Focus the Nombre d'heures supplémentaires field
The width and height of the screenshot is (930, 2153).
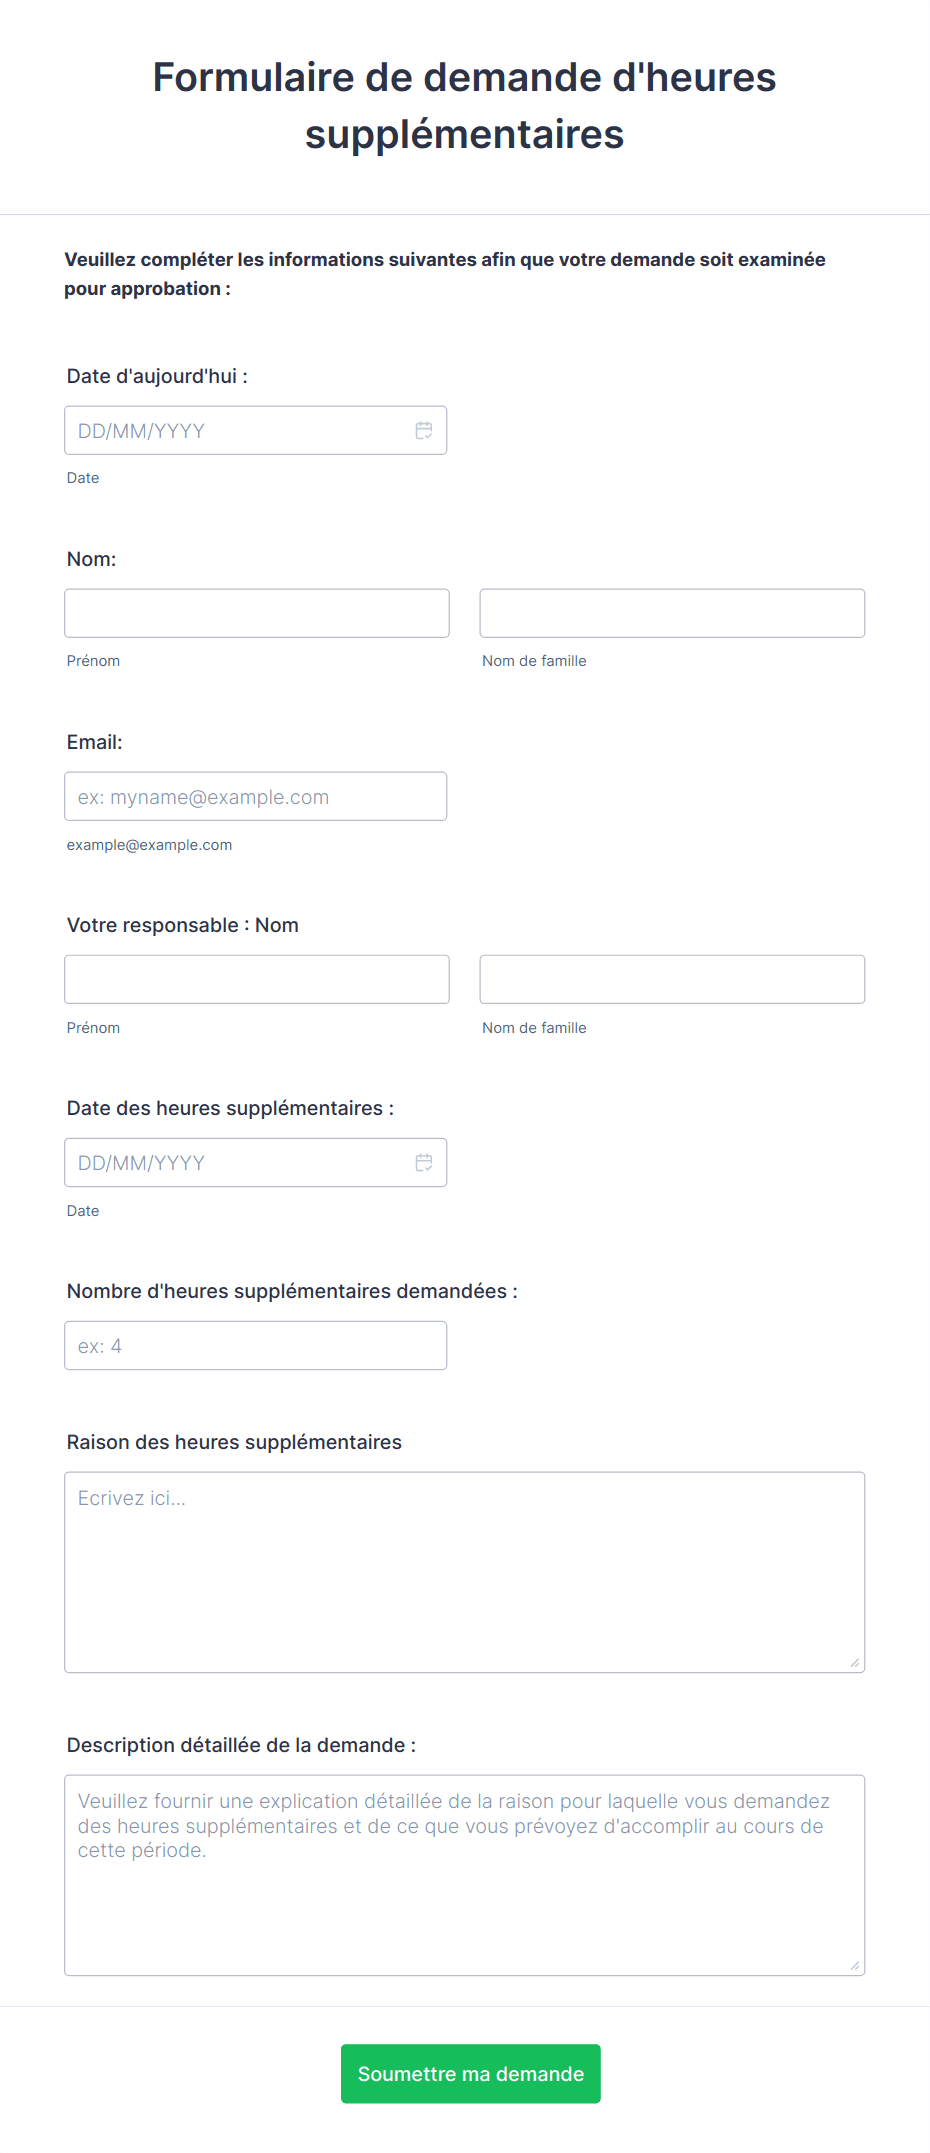pos(255,1345)
